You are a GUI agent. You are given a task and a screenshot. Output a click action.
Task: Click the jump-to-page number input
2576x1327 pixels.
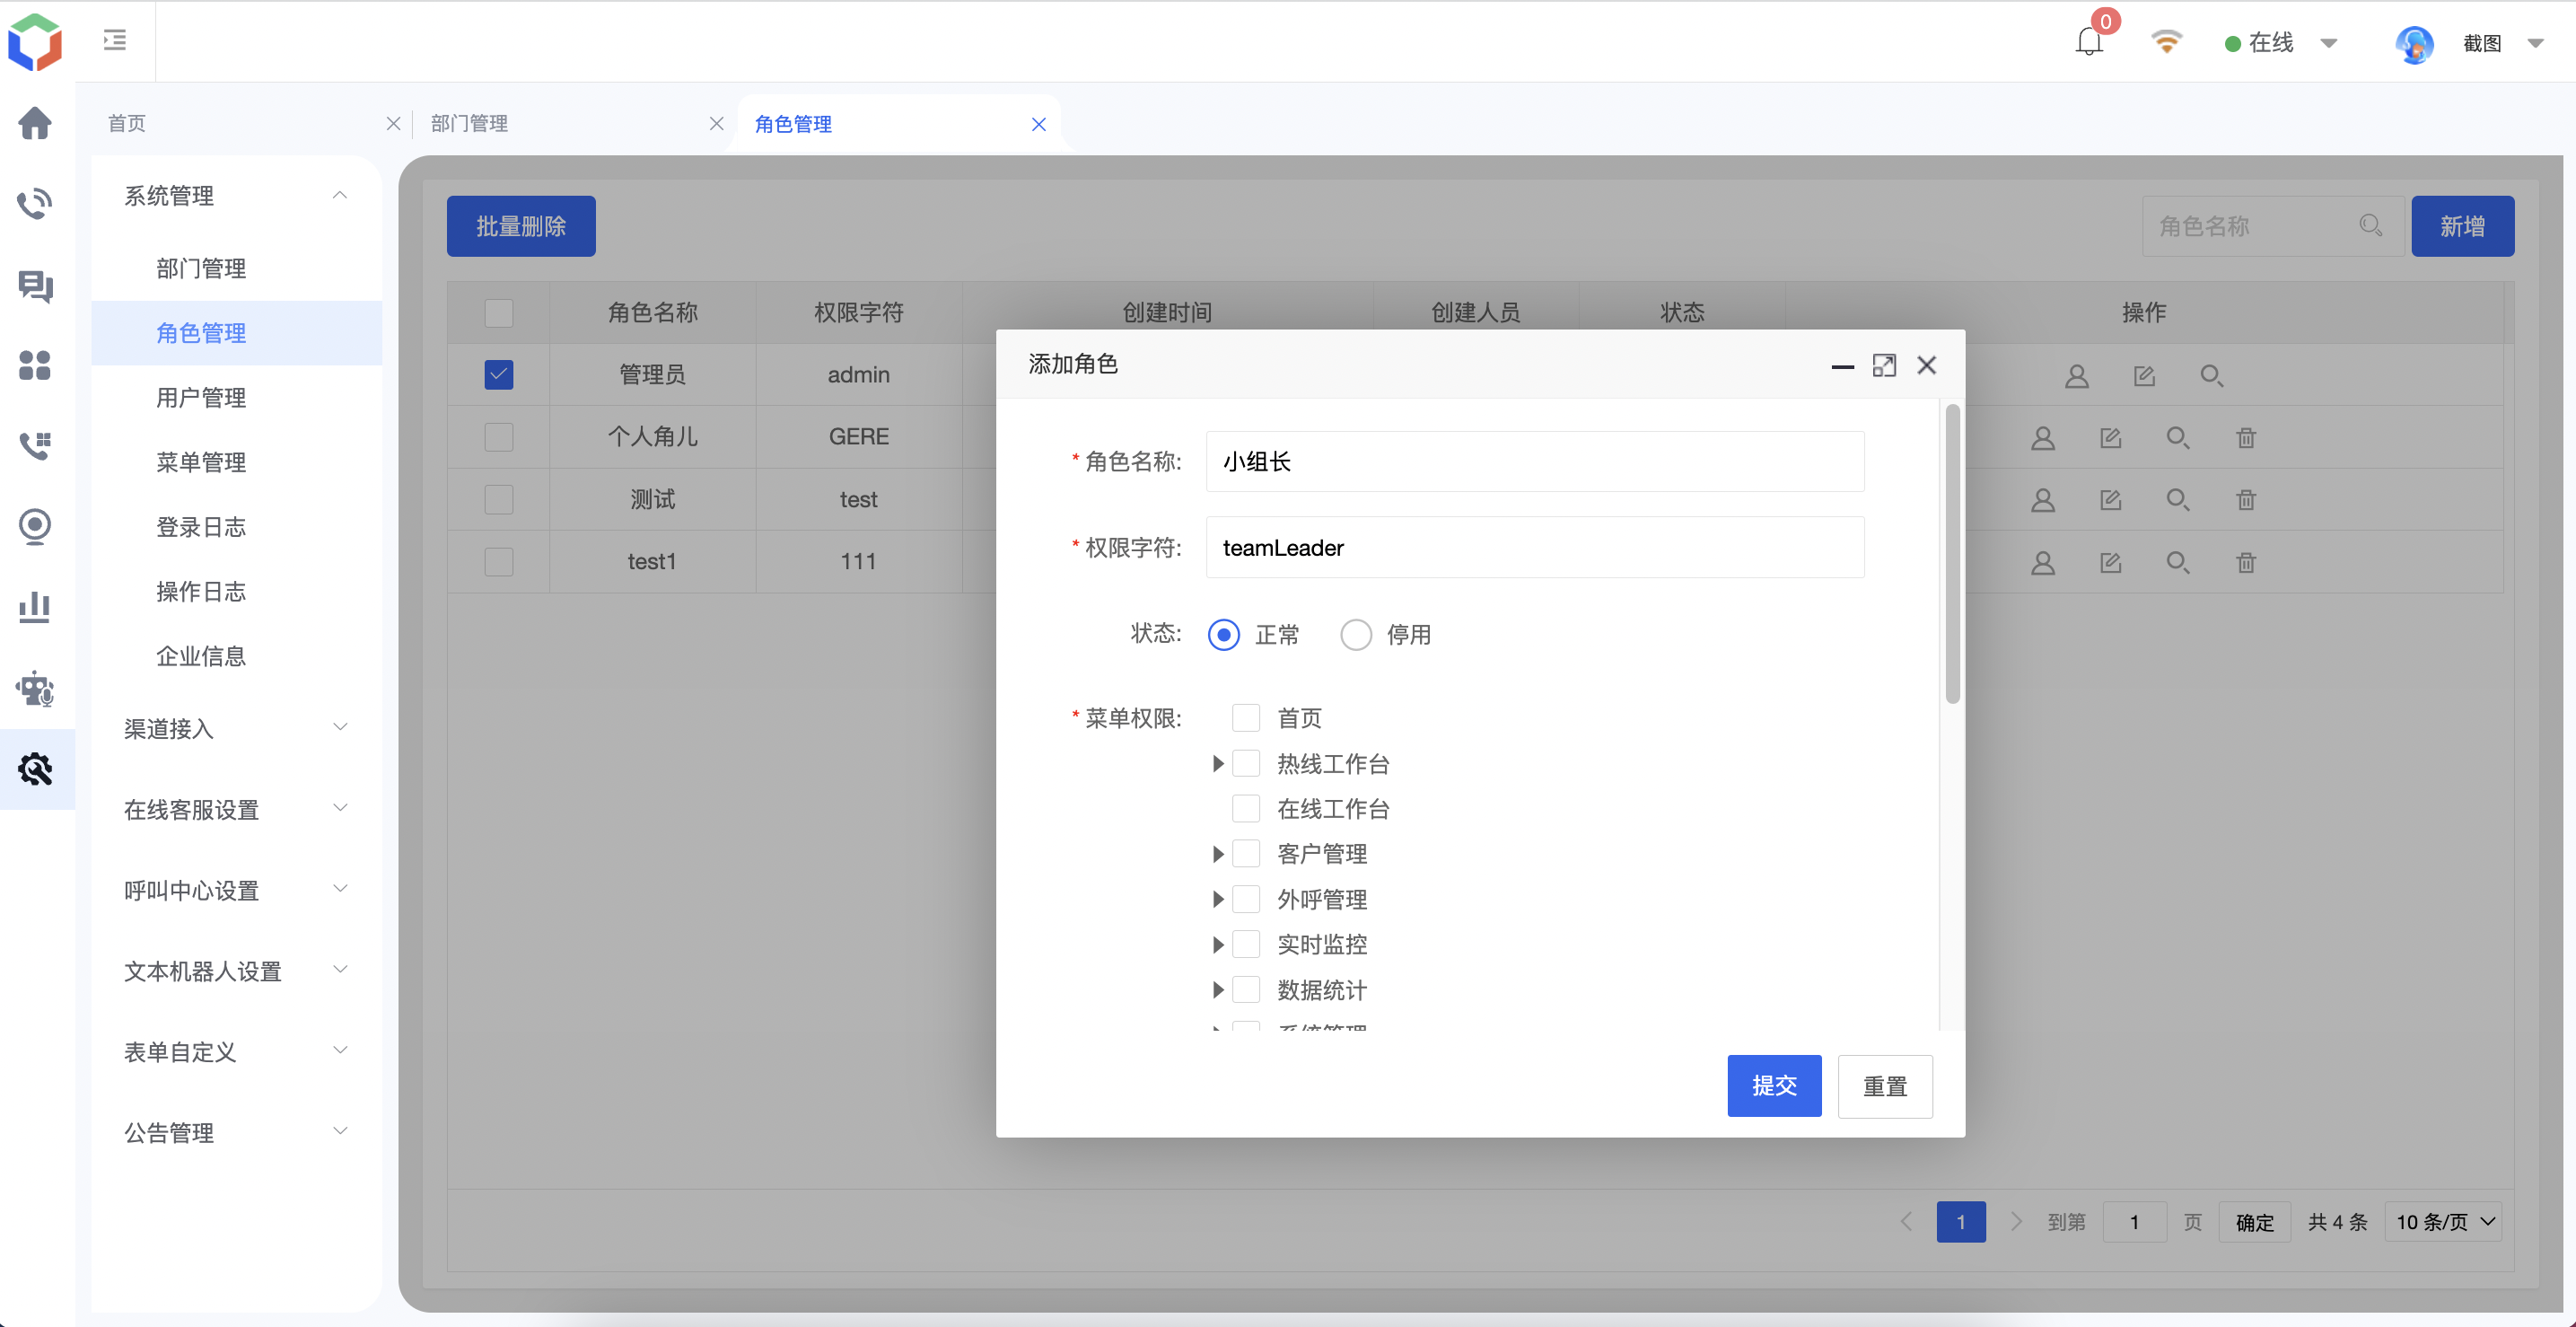pyautogui.click(x=2134, y=1222)
